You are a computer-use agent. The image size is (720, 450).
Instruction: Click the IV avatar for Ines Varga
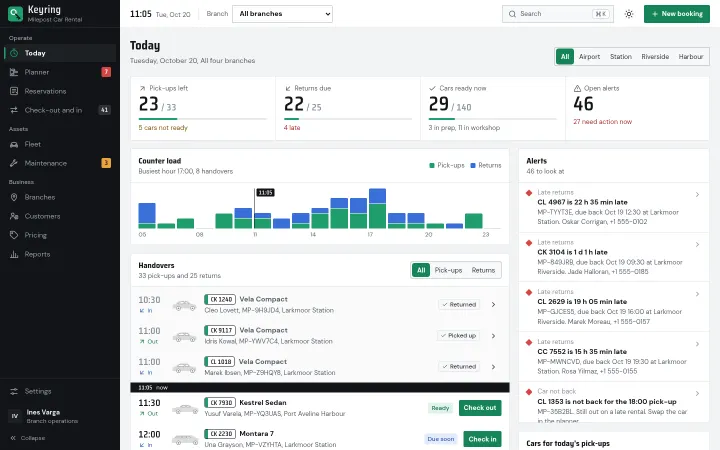point(15,416)
